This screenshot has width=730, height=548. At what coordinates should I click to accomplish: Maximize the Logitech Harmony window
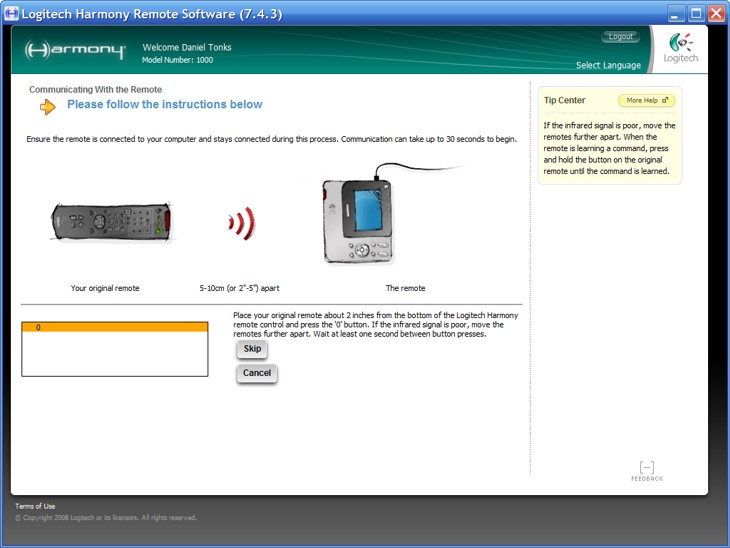(x=696, y=13)
